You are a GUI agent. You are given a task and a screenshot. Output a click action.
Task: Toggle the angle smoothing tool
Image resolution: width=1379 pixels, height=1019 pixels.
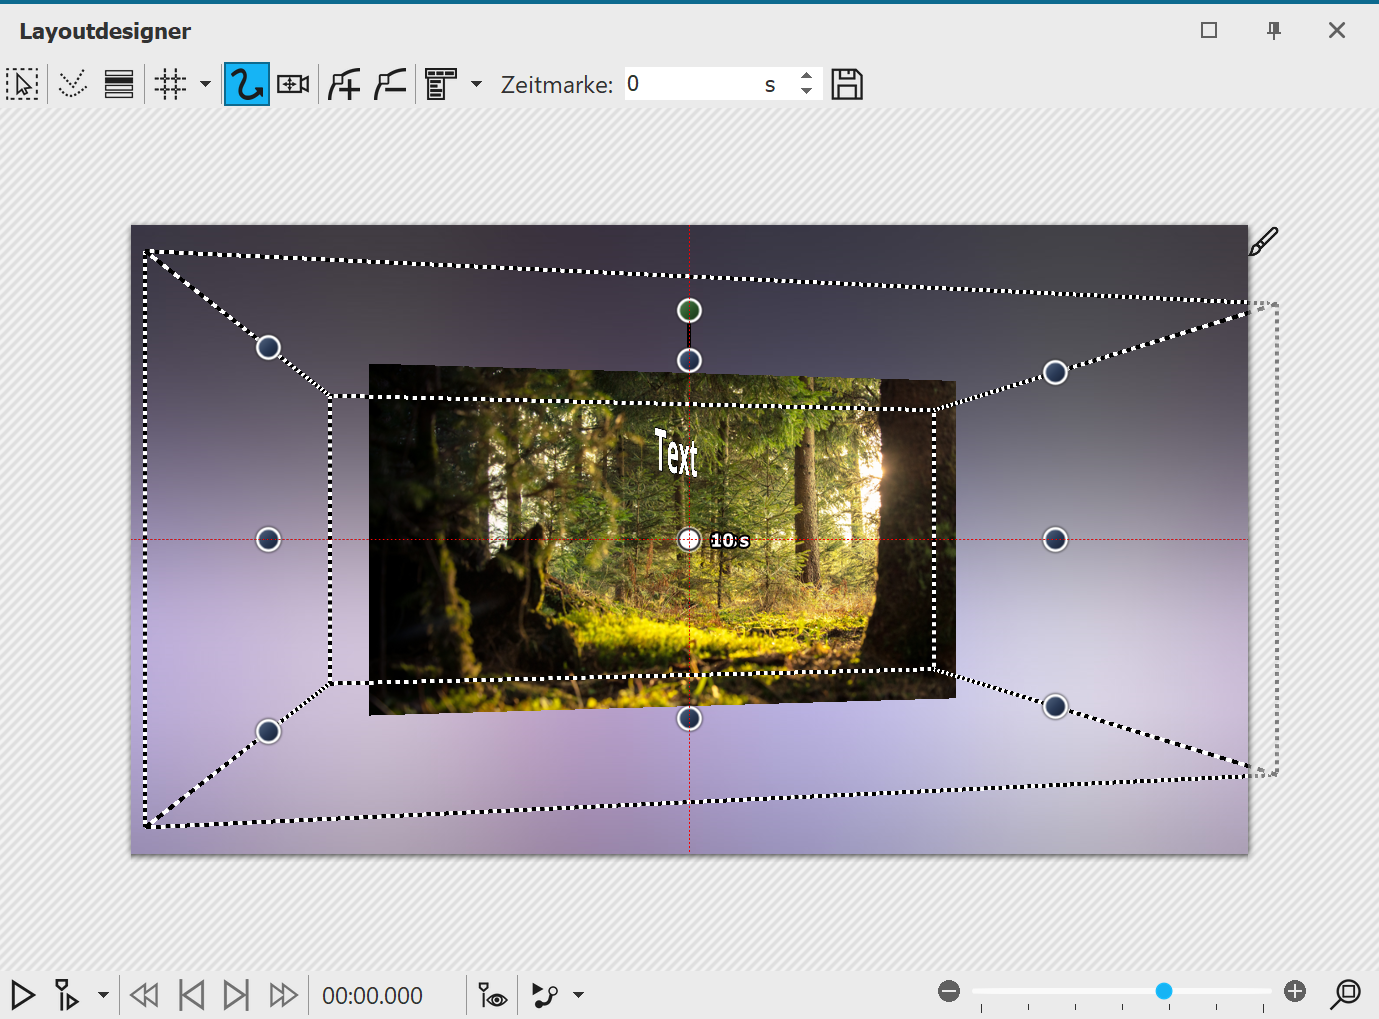(72, 84)
